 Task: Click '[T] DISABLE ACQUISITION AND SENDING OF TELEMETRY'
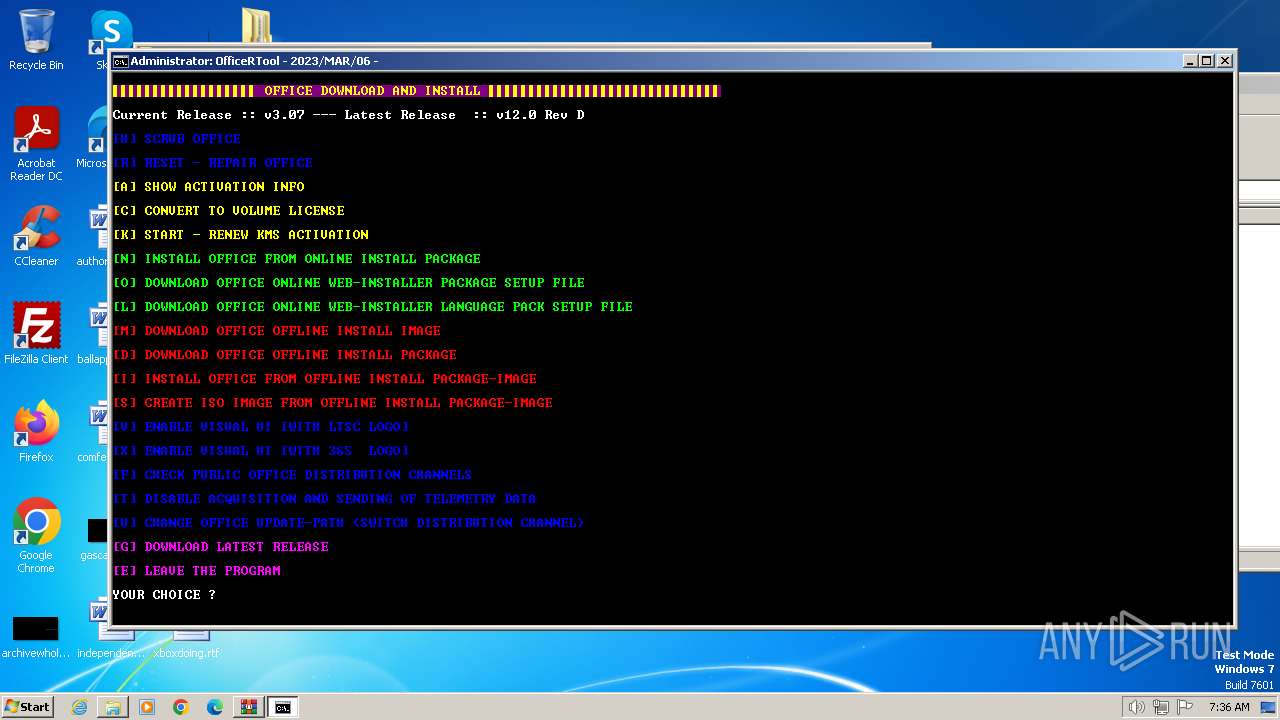coord(324,499)
